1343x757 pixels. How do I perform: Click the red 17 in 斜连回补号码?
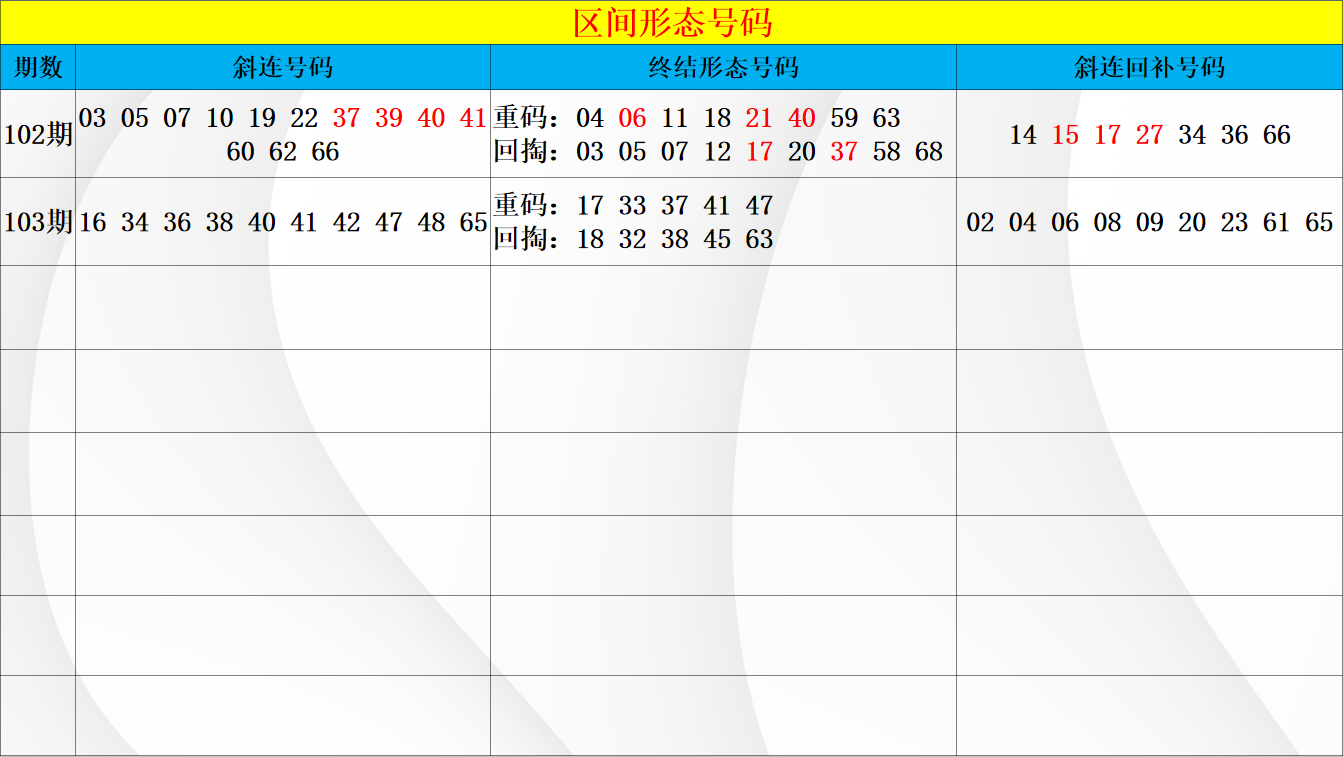pos(1107,135)
